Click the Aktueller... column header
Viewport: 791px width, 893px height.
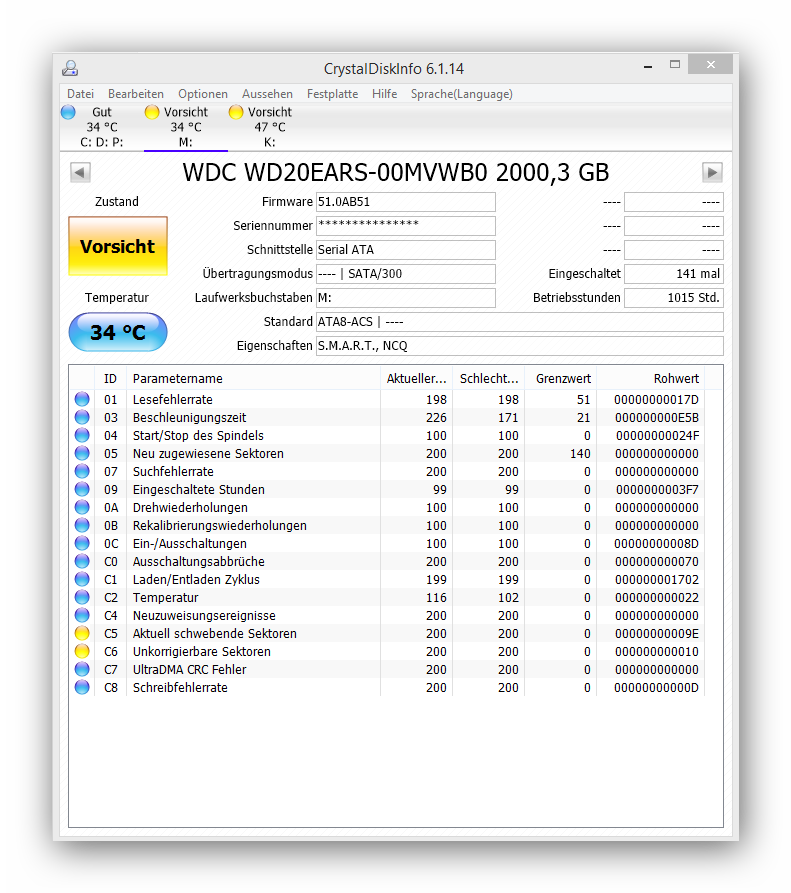(x=416, y=379)
